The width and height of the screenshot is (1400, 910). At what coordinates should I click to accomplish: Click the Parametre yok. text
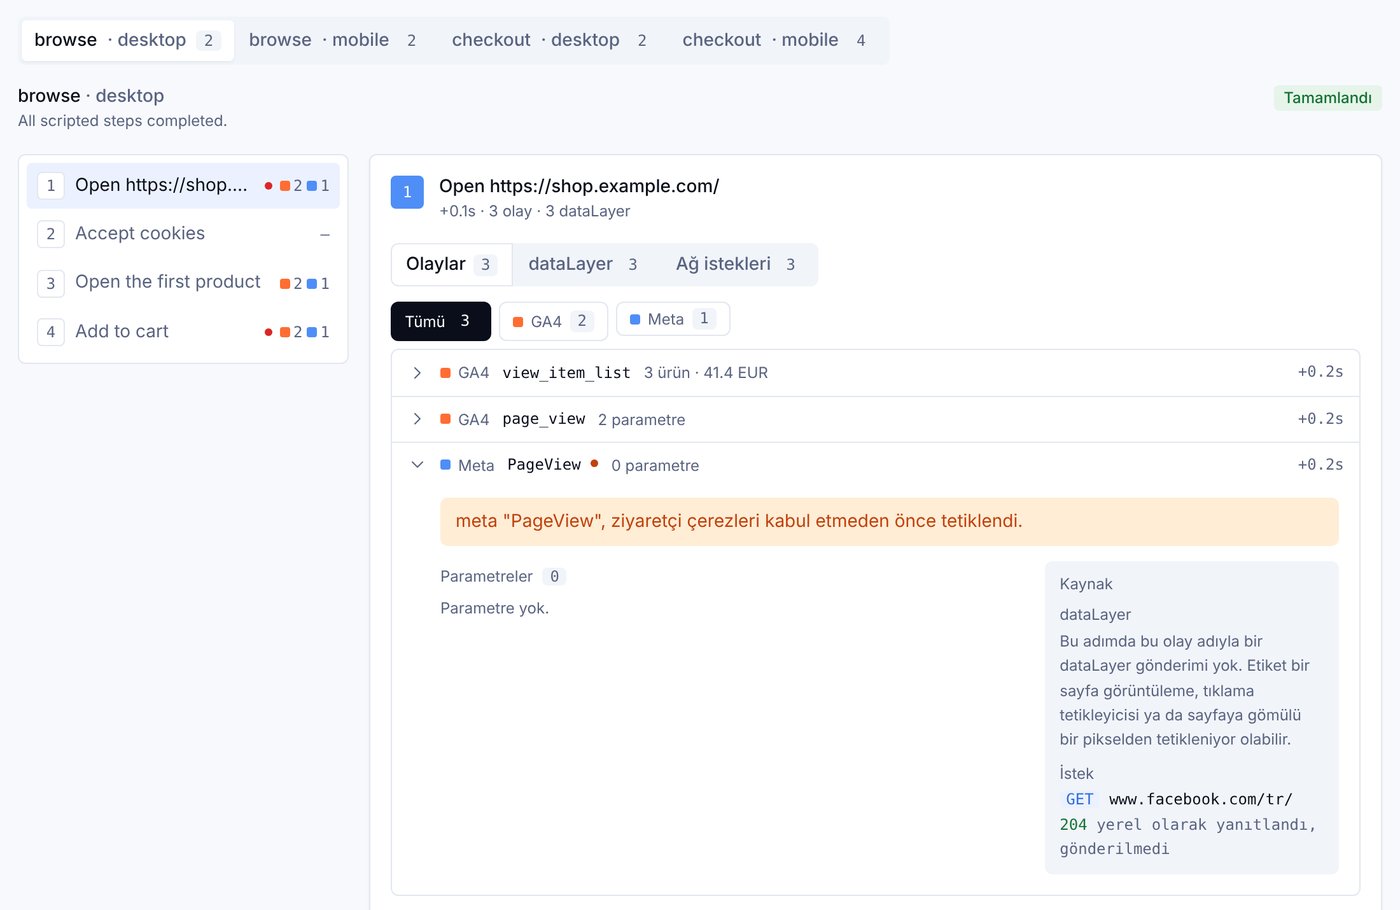pyautogui.click(x=495, y=609)
